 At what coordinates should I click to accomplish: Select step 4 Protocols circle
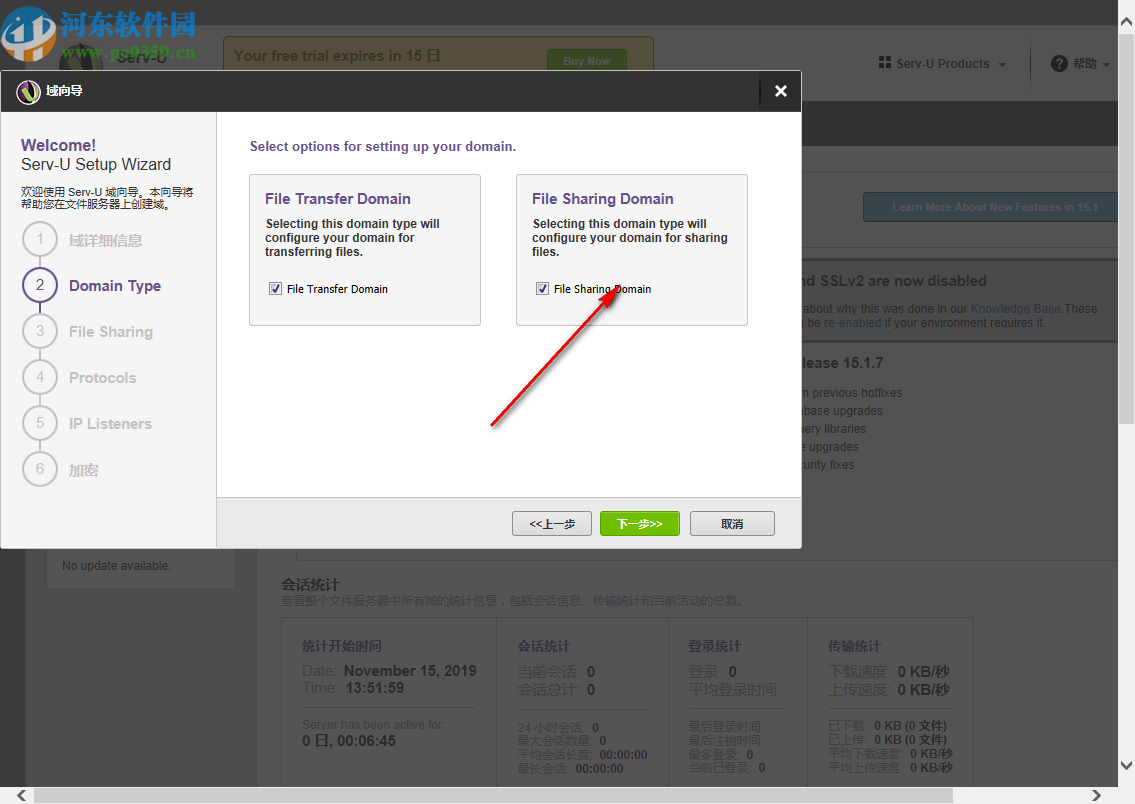click(40, 377)
